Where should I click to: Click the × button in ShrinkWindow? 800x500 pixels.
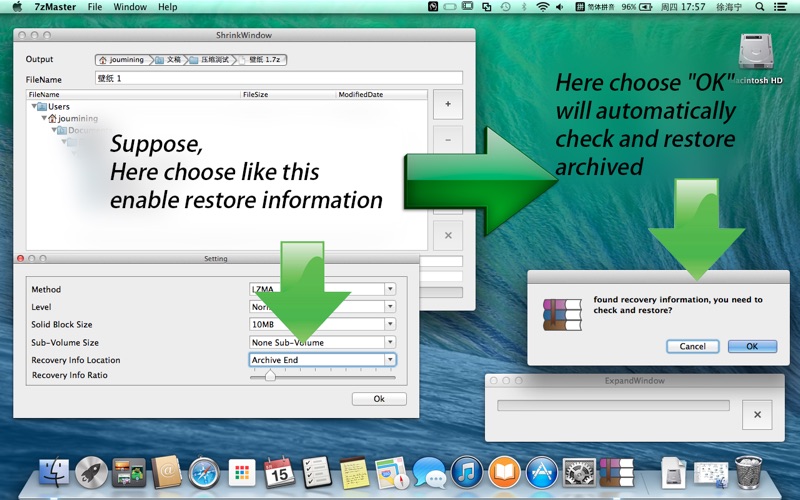pyautogui.click(x=448, y=235)
